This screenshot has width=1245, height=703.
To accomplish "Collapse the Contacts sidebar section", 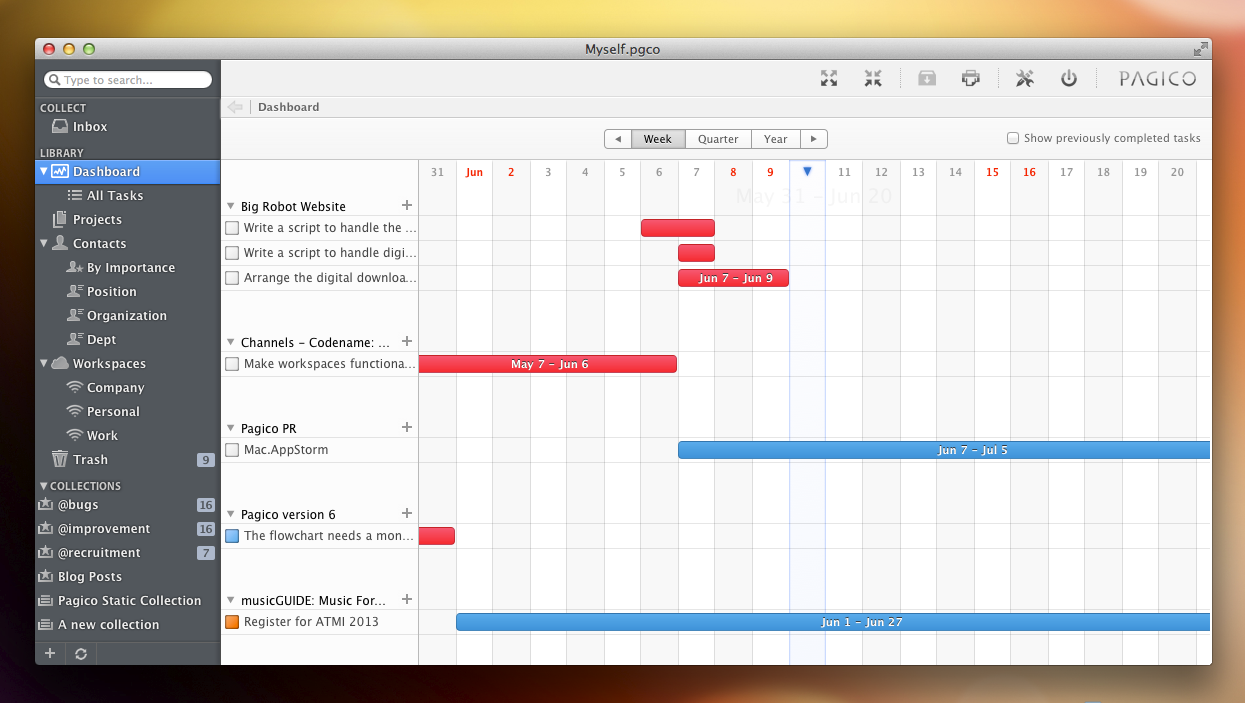I will pos(44,243).
